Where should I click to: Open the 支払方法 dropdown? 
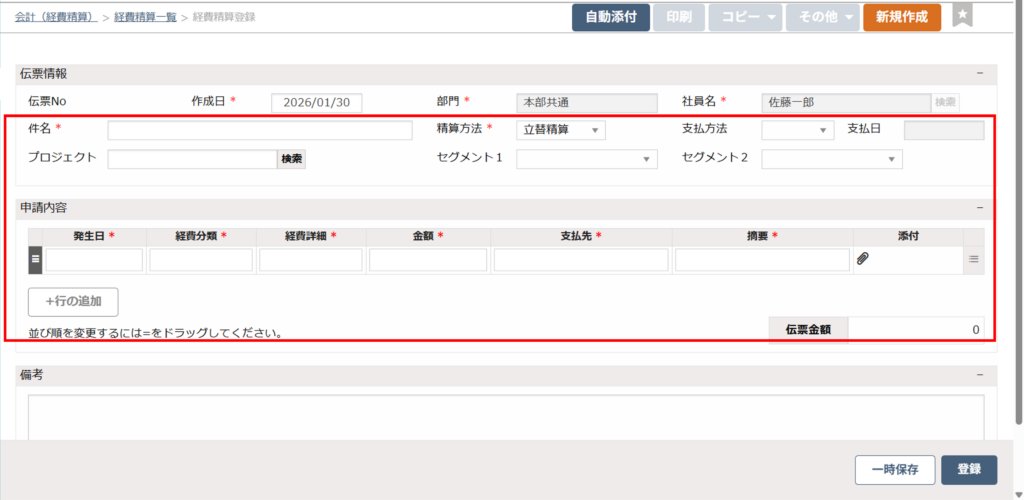[x=797, y=130]
